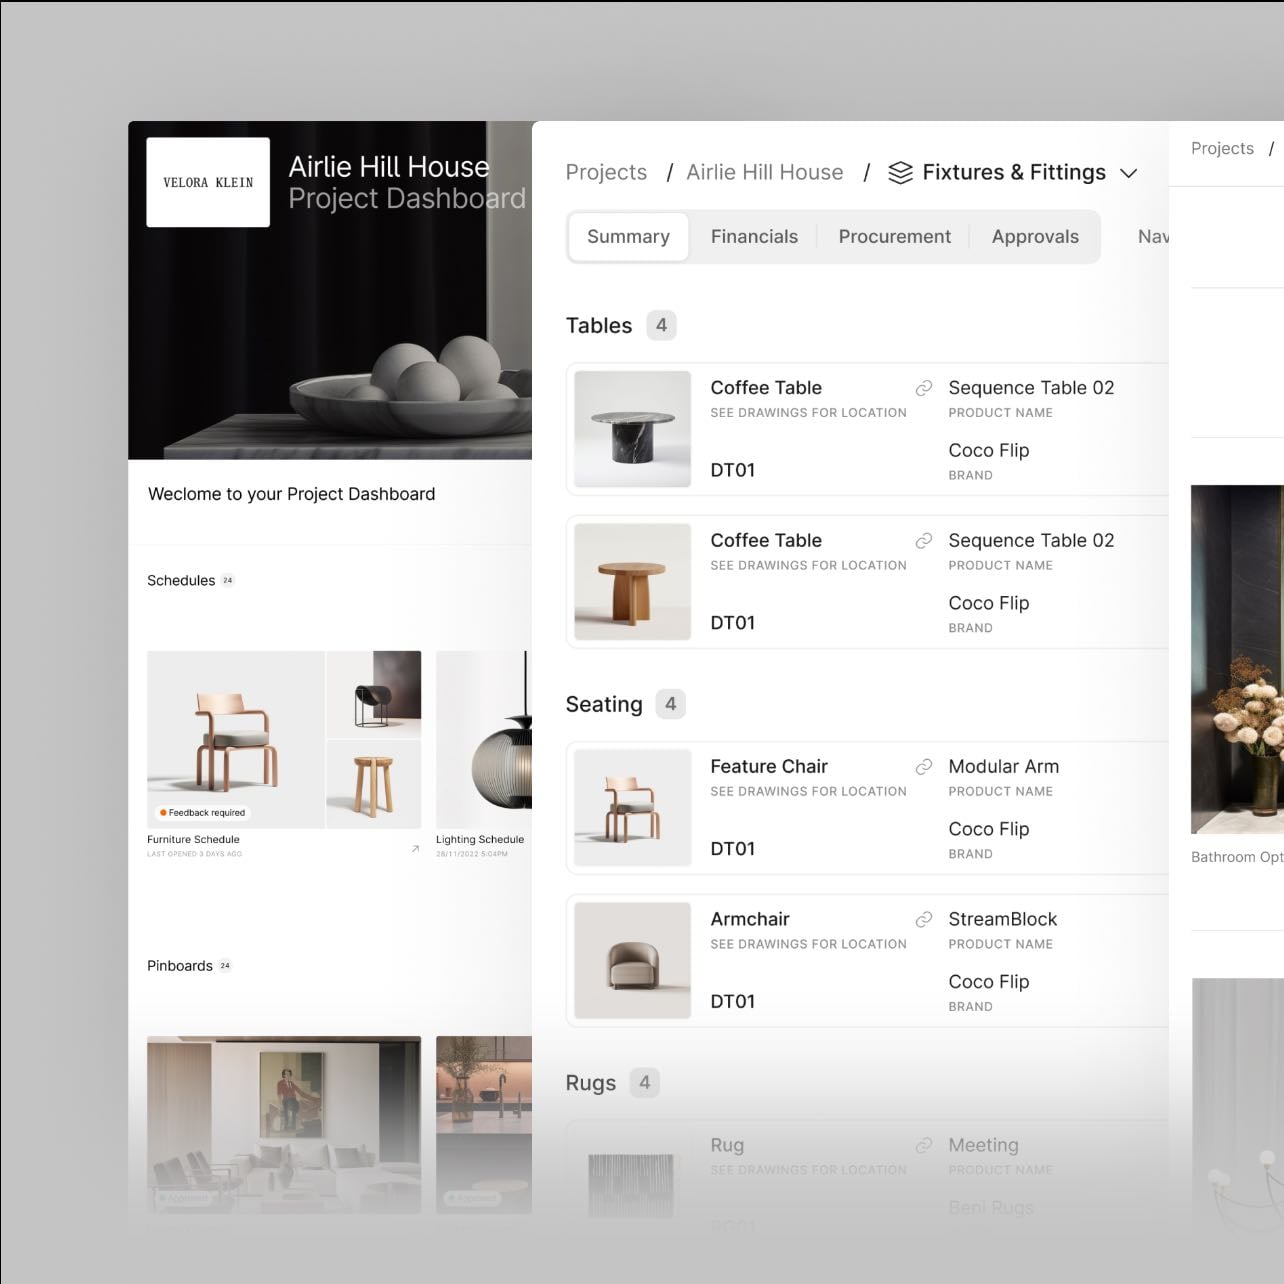Select the Summary tab
Screen dimensions: 1284x1284
[x=628, y=237]
